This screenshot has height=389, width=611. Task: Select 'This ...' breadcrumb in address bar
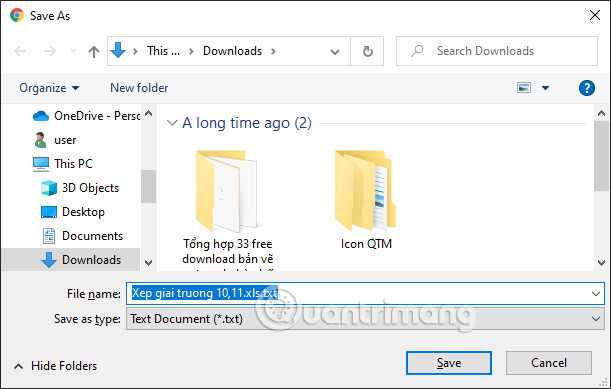[163, 51]
